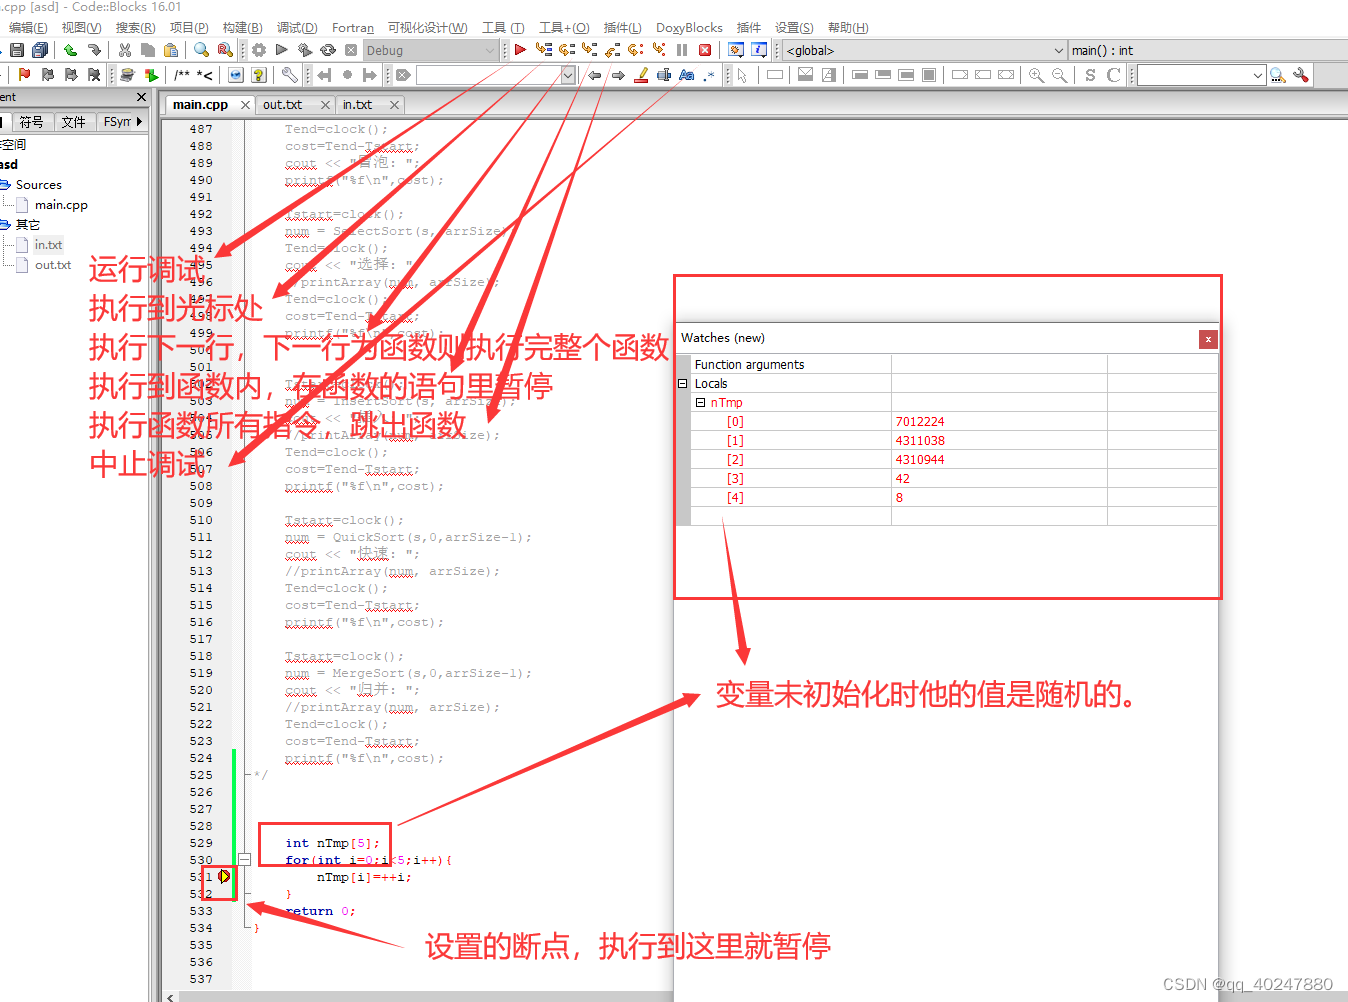
Task: Click the Next line debug icon
Action: [566, 50]
